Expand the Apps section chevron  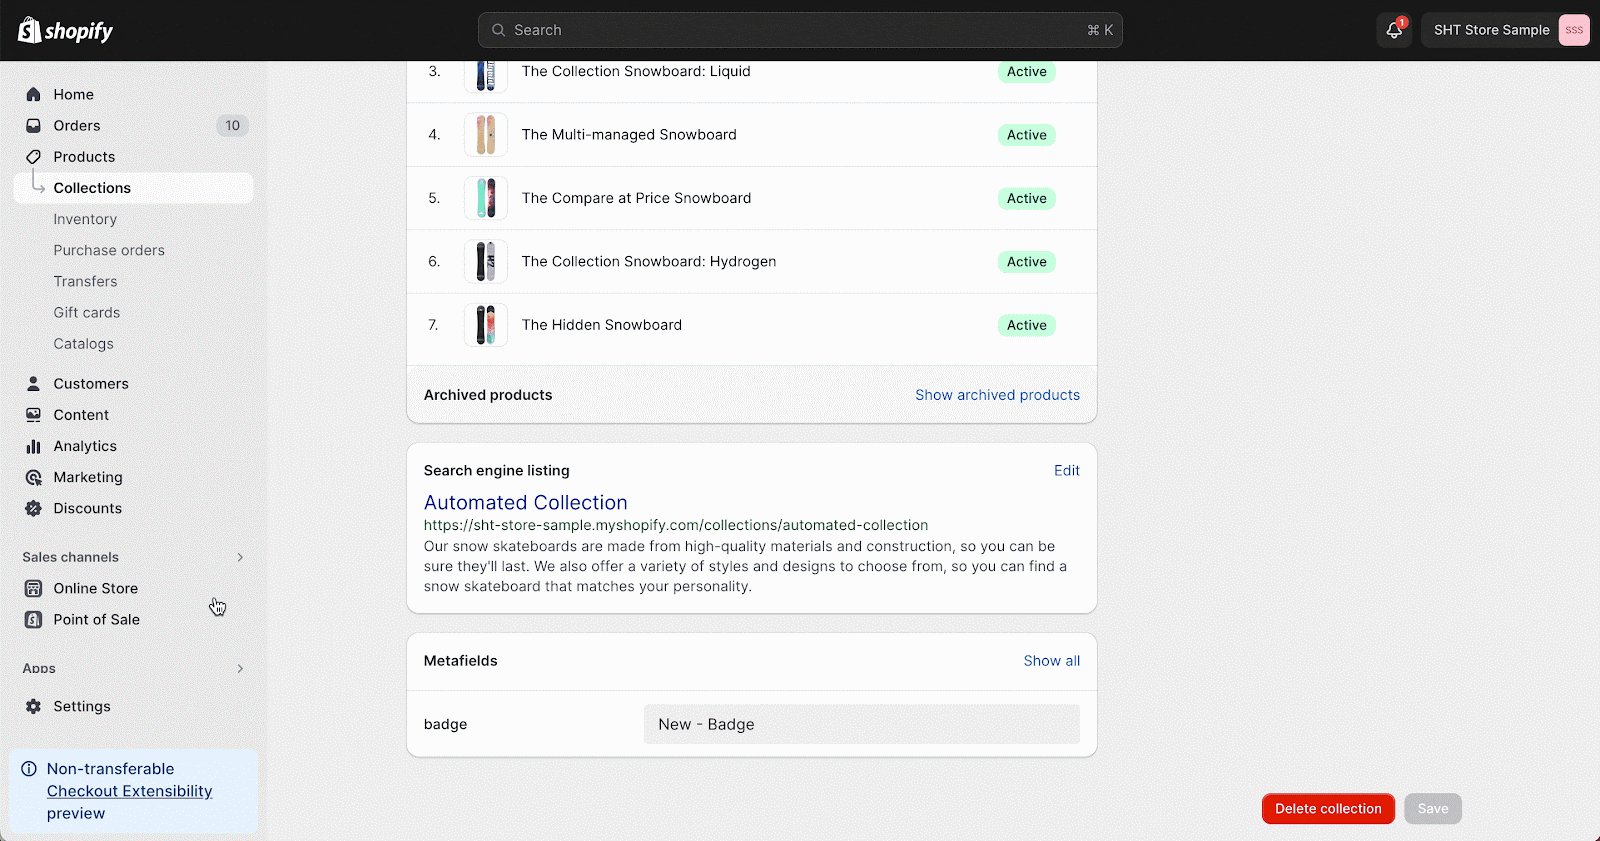click(x=240, y=668)
